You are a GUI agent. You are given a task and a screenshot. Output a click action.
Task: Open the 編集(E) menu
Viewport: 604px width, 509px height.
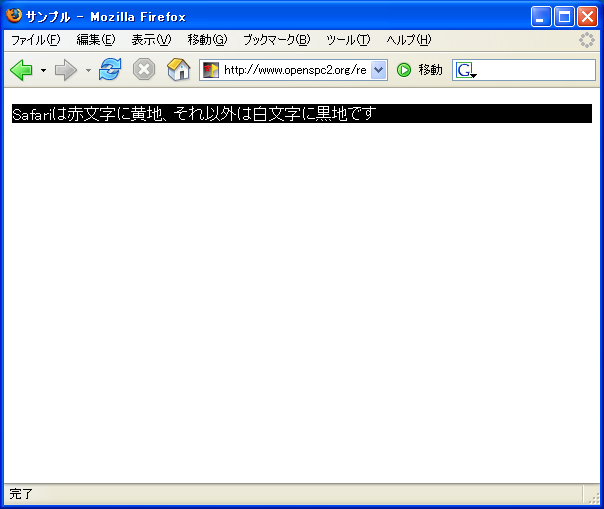click(96, 40)
